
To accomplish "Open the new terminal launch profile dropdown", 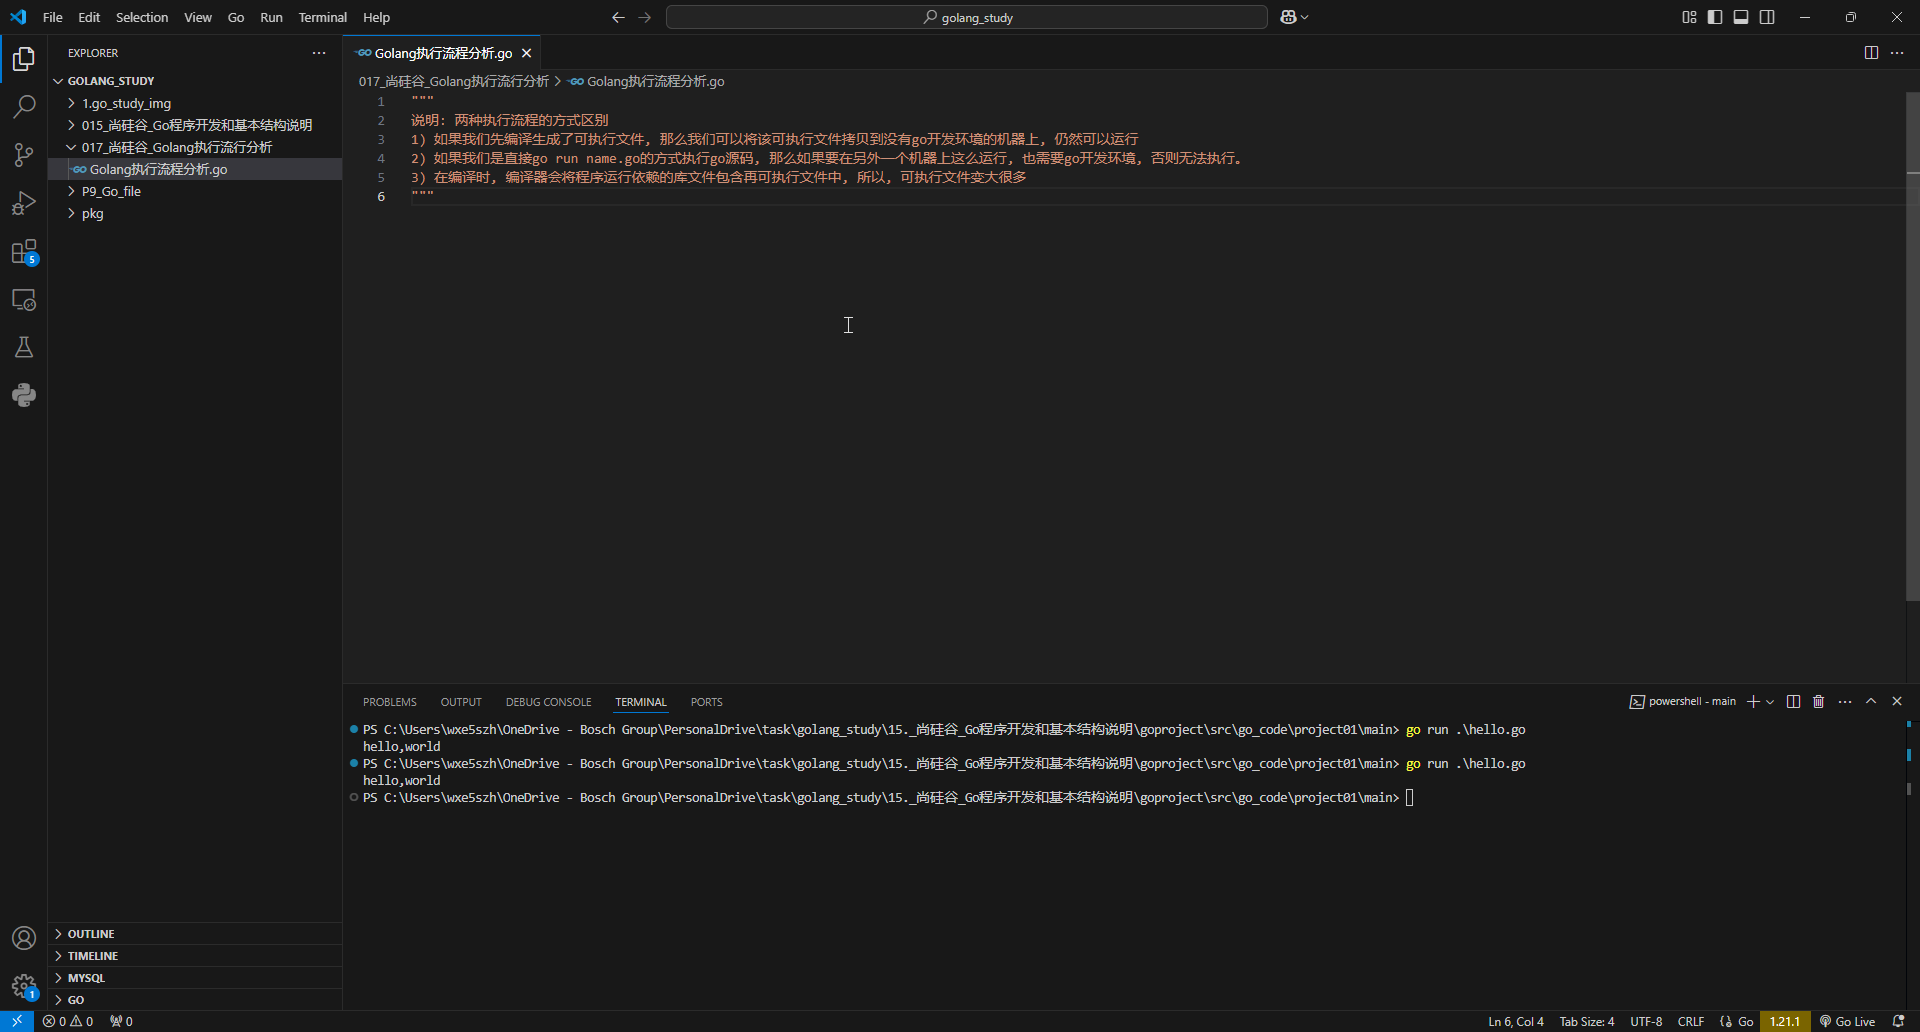I will pos(1770,701).
